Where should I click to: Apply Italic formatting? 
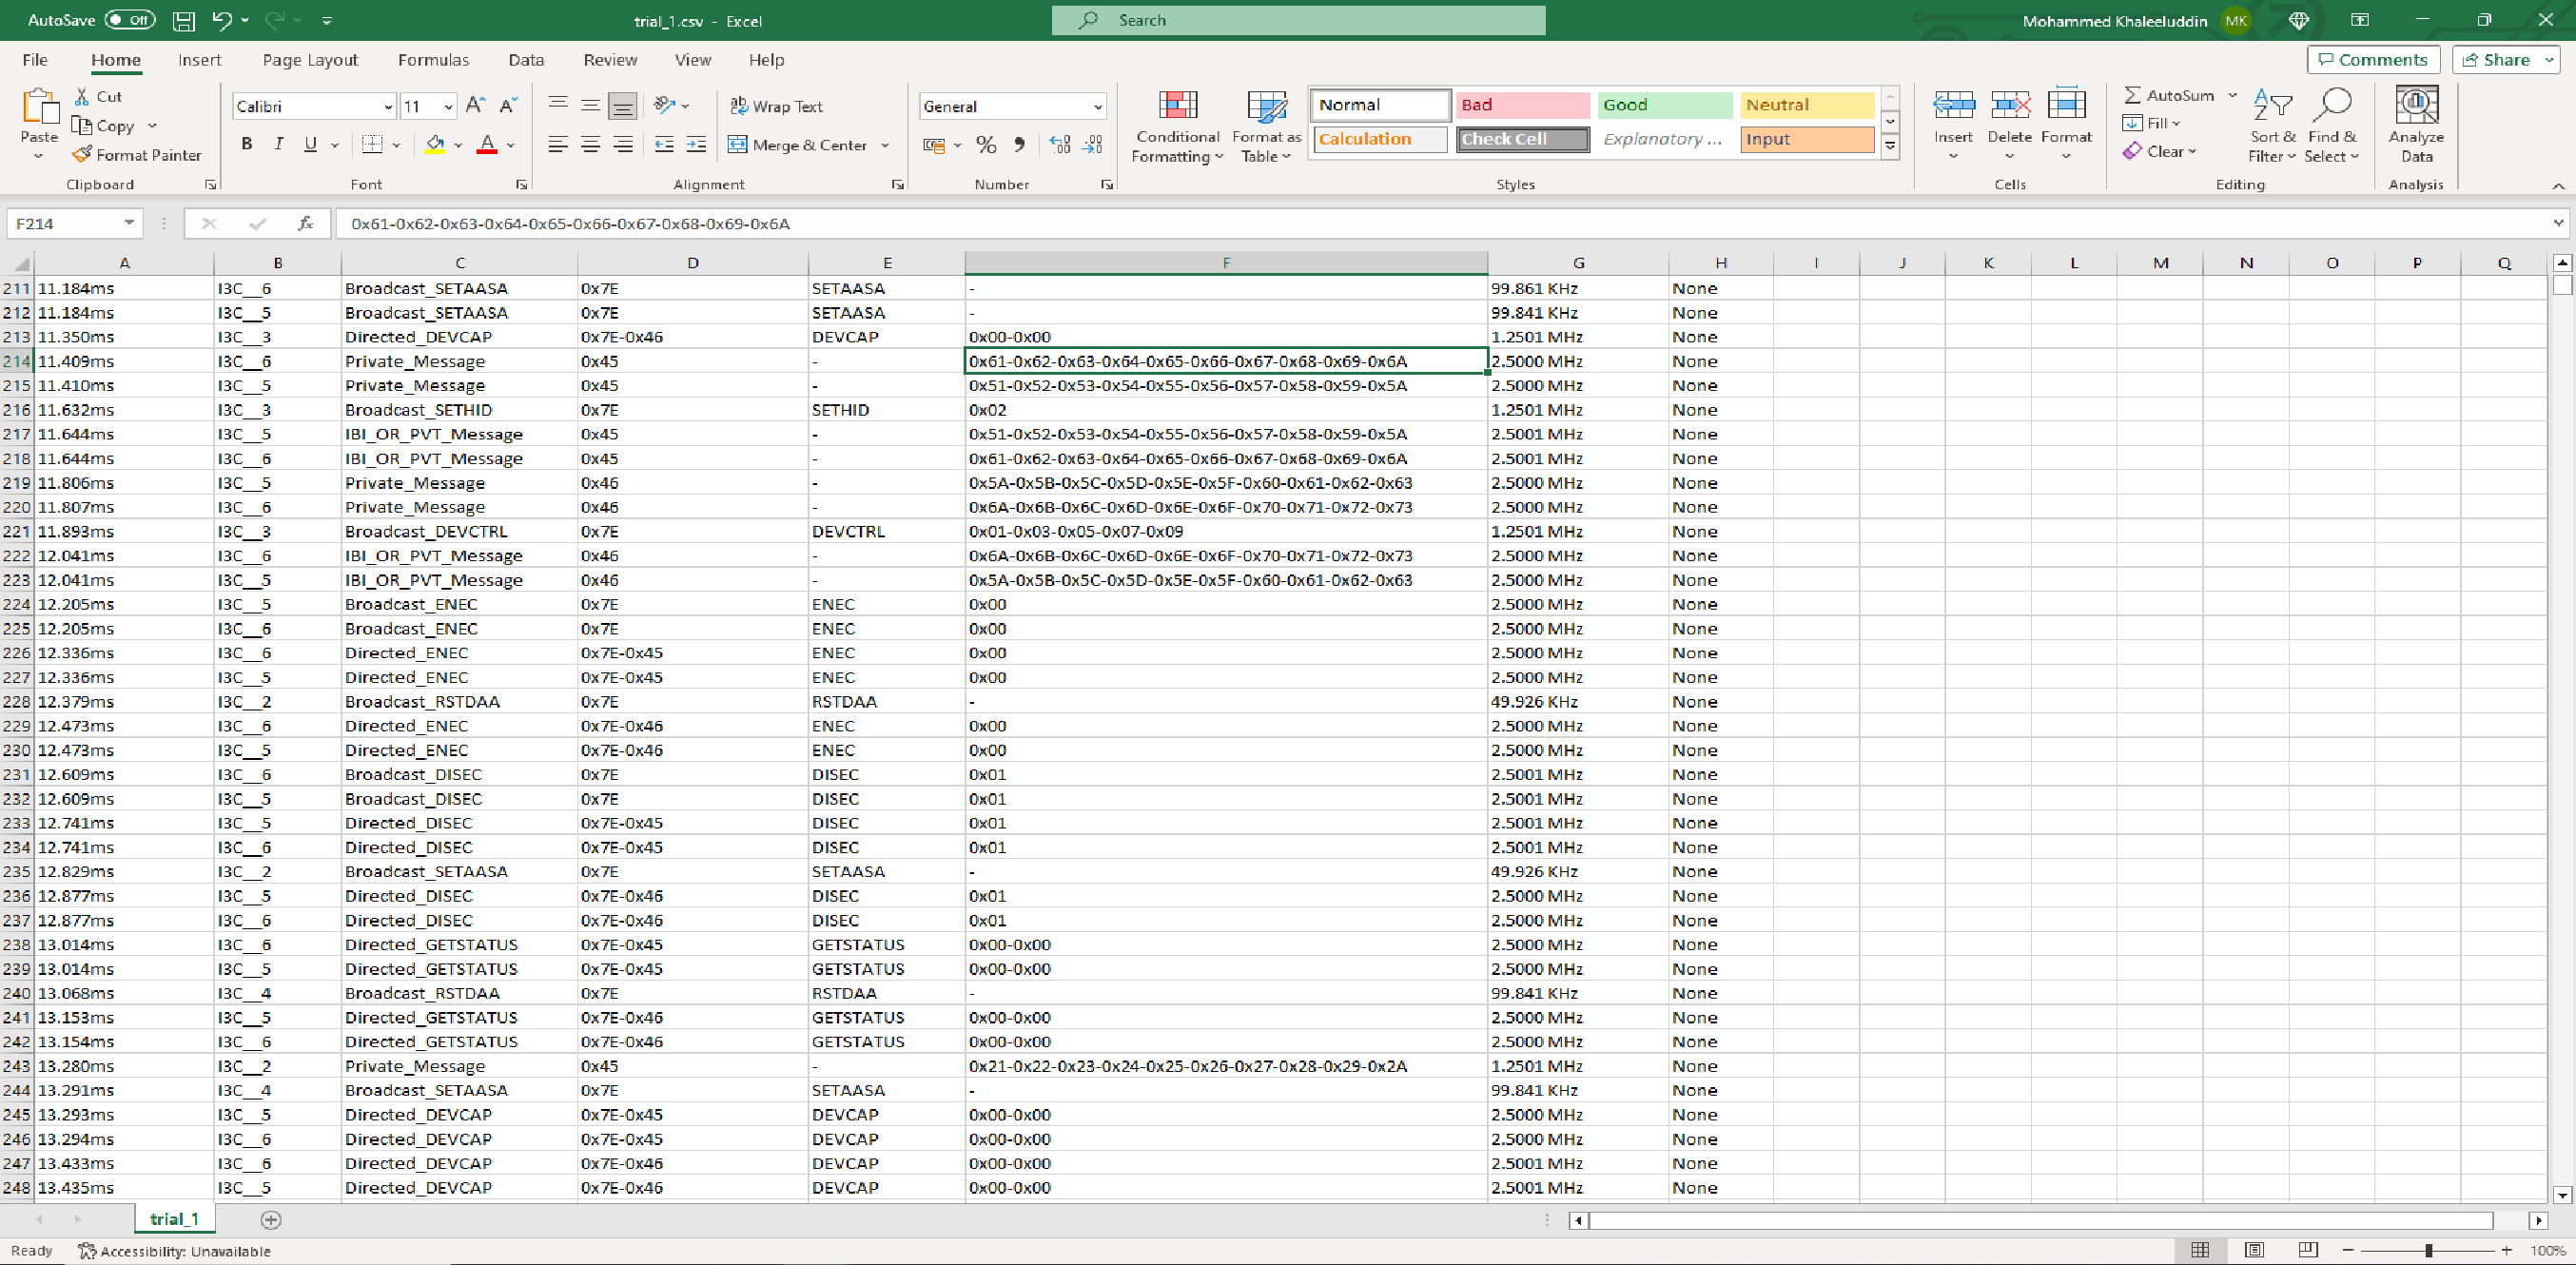pos(279,144)
